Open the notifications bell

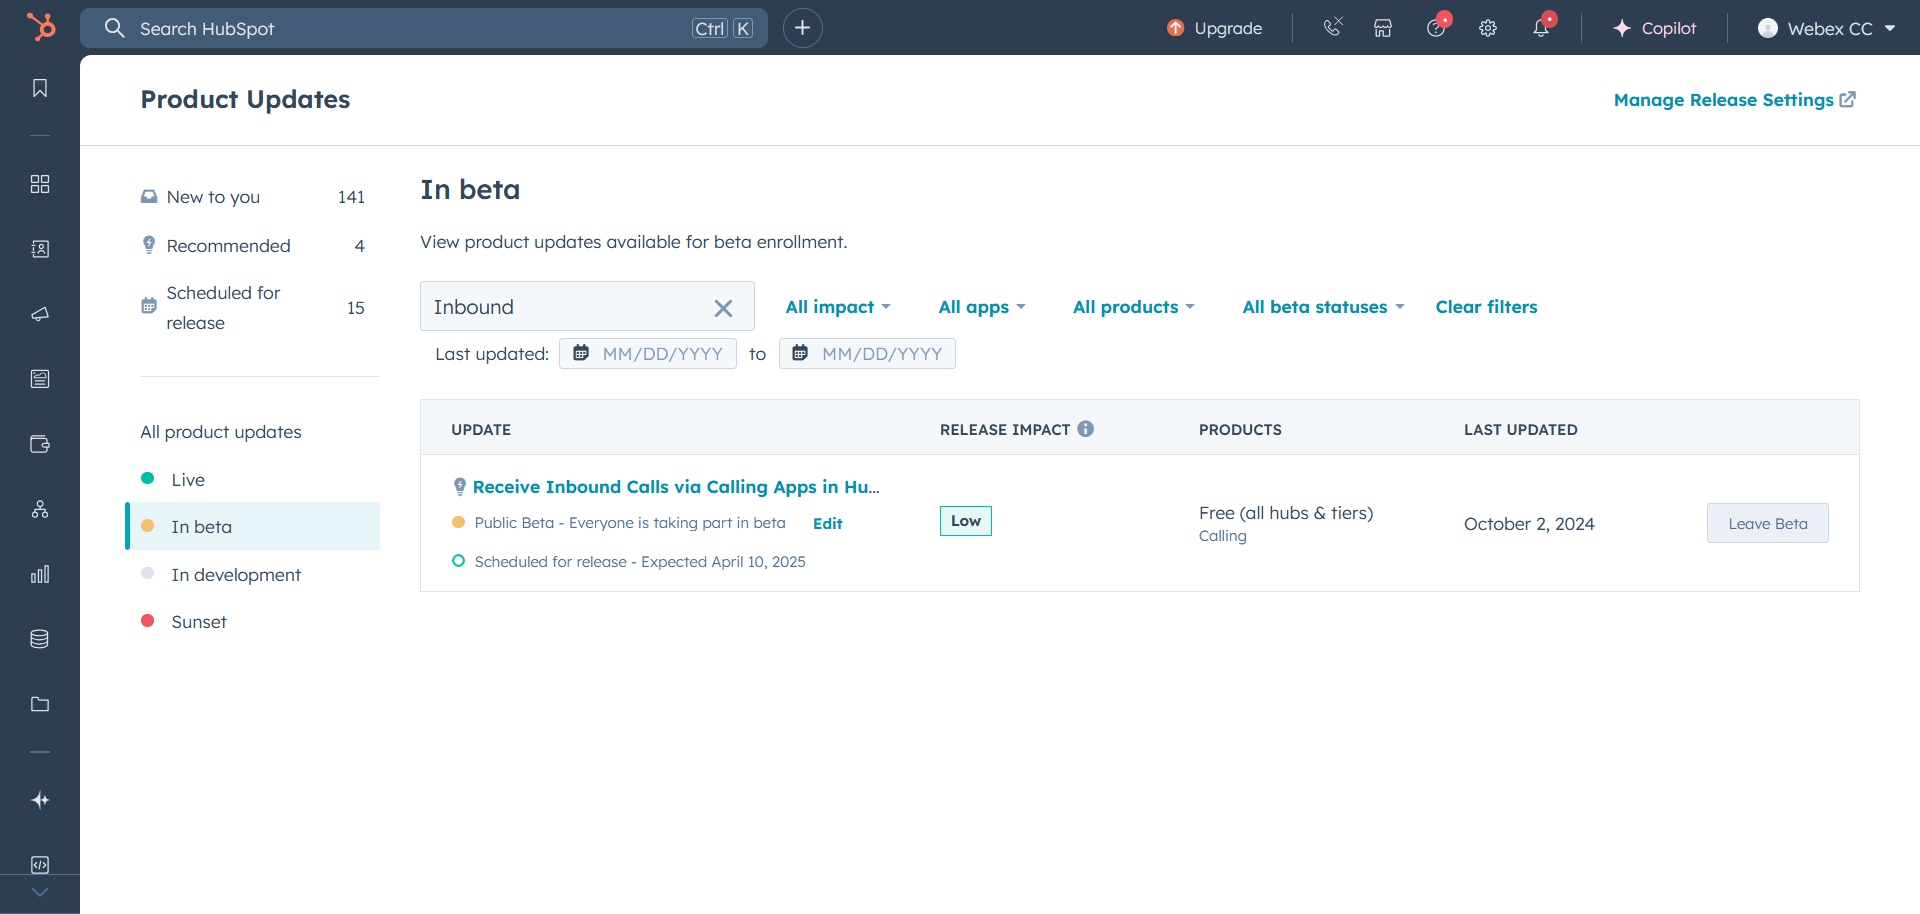tap(1541, 28)
